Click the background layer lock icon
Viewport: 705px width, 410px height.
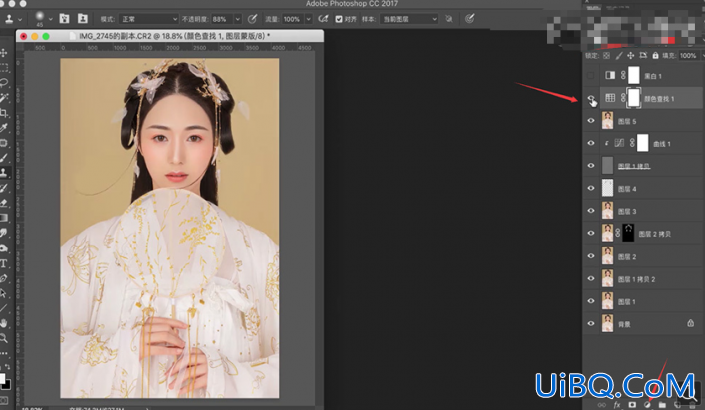[690, 323]
